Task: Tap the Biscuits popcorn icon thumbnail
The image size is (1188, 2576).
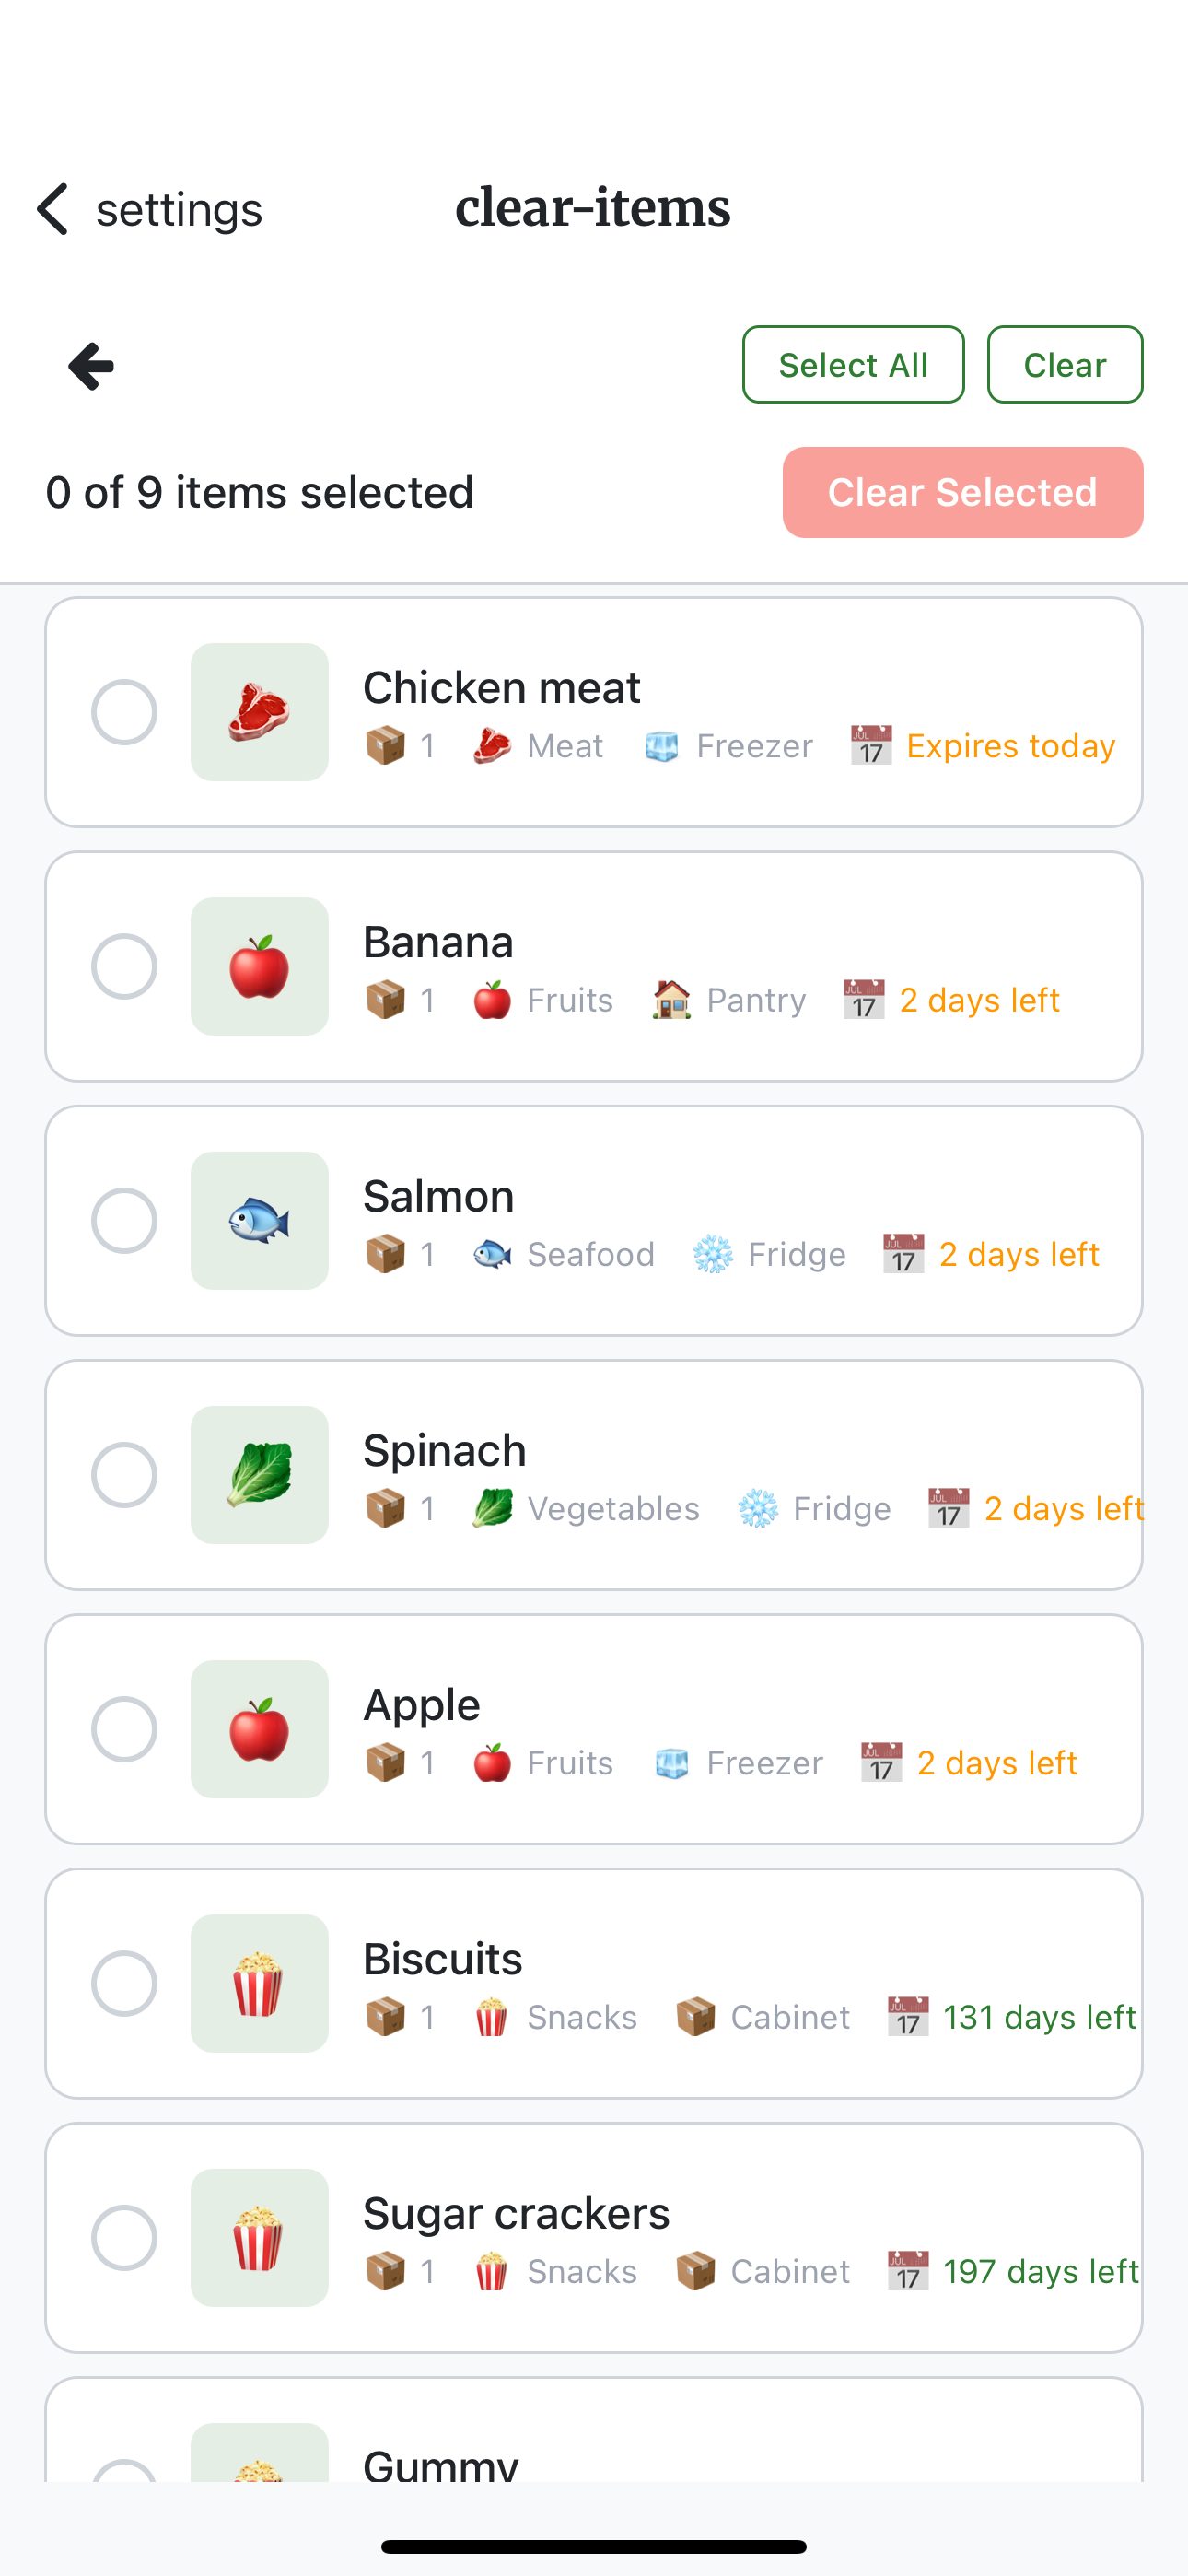Action: point(259,1983)
